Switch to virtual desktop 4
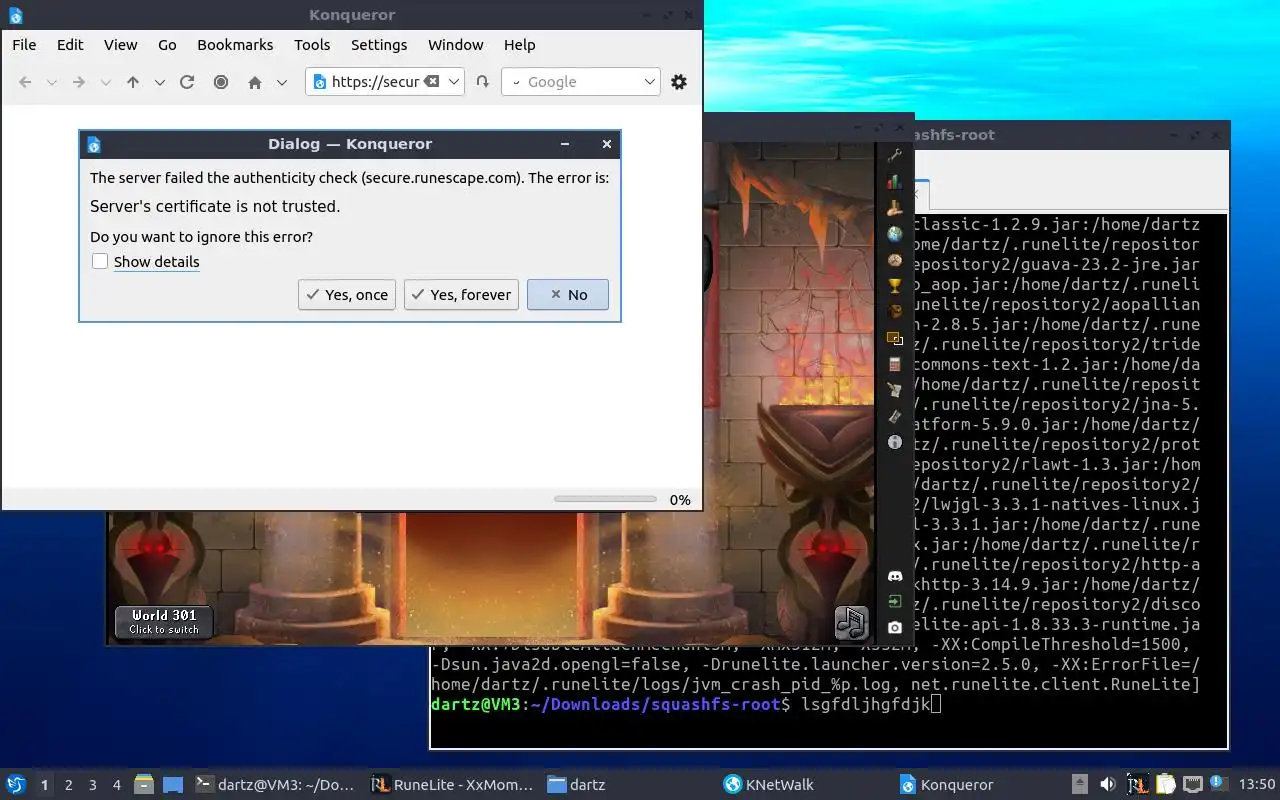1280x800 pixels. point(116,785)
